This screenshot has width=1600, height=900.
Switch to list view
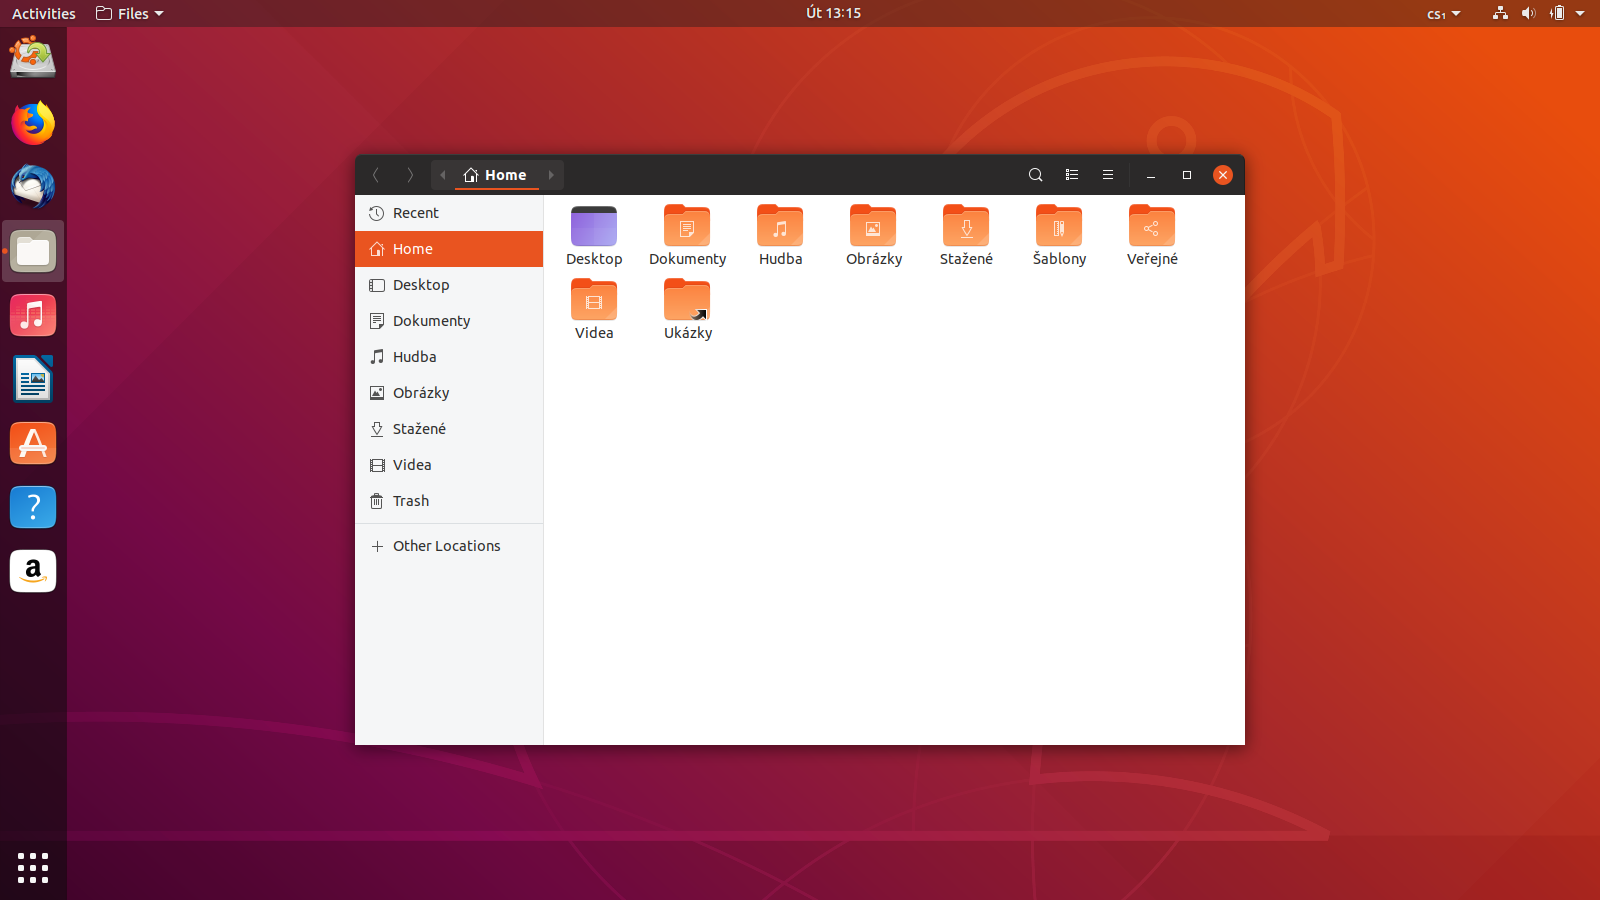click(x=1071, y=175)
